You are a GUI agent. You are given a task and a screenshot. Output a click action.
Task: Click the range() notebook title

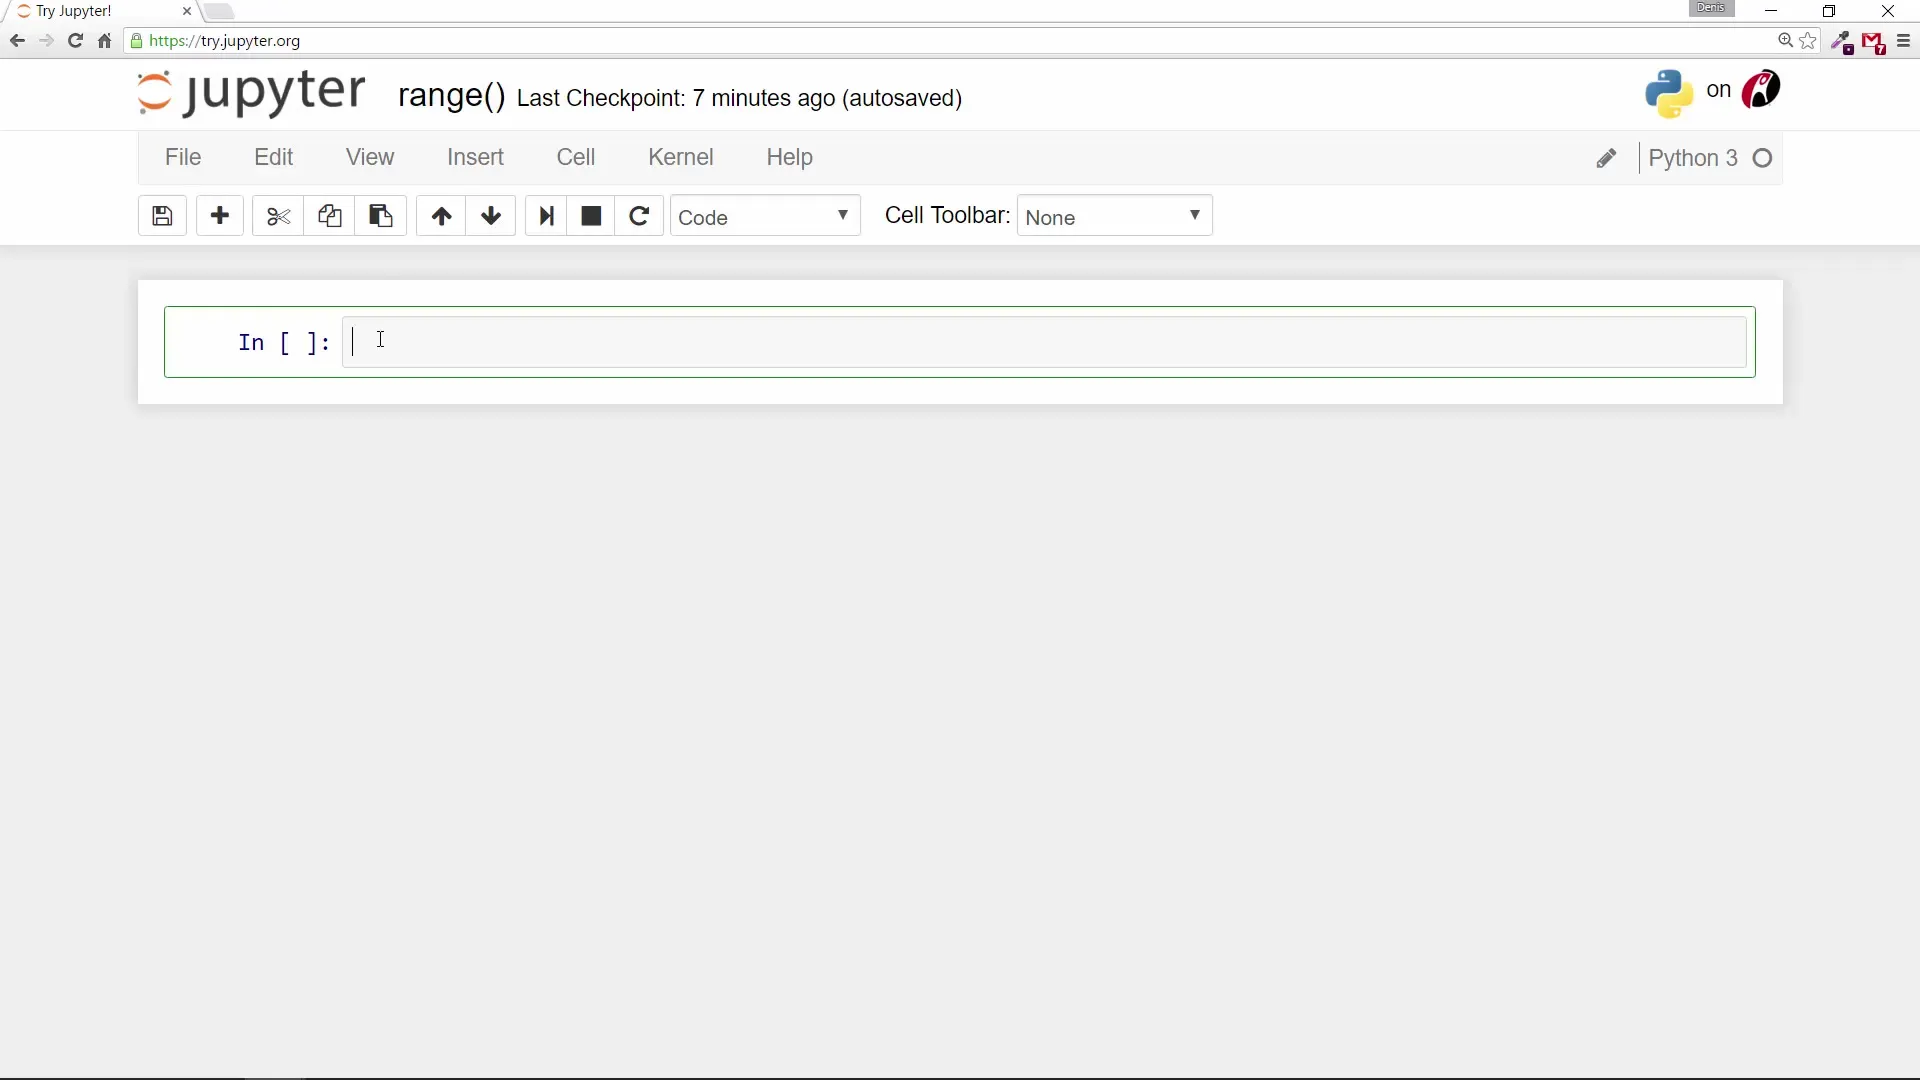coord(452,96)
